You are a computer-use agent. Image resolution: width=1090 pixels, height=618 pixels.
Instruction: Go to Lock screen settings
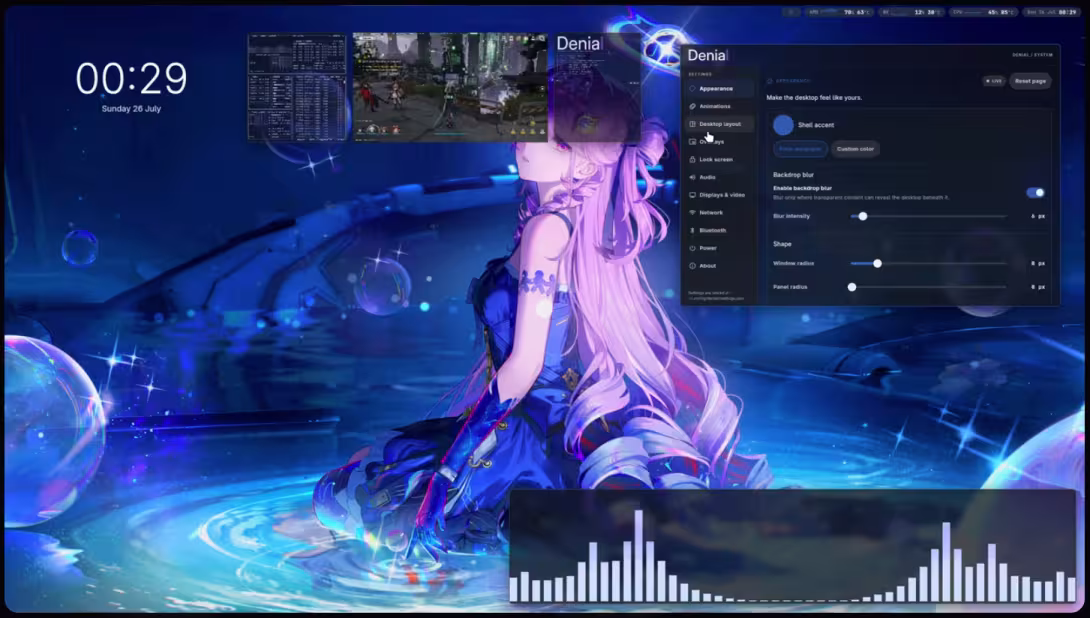(x=719, y=159)
